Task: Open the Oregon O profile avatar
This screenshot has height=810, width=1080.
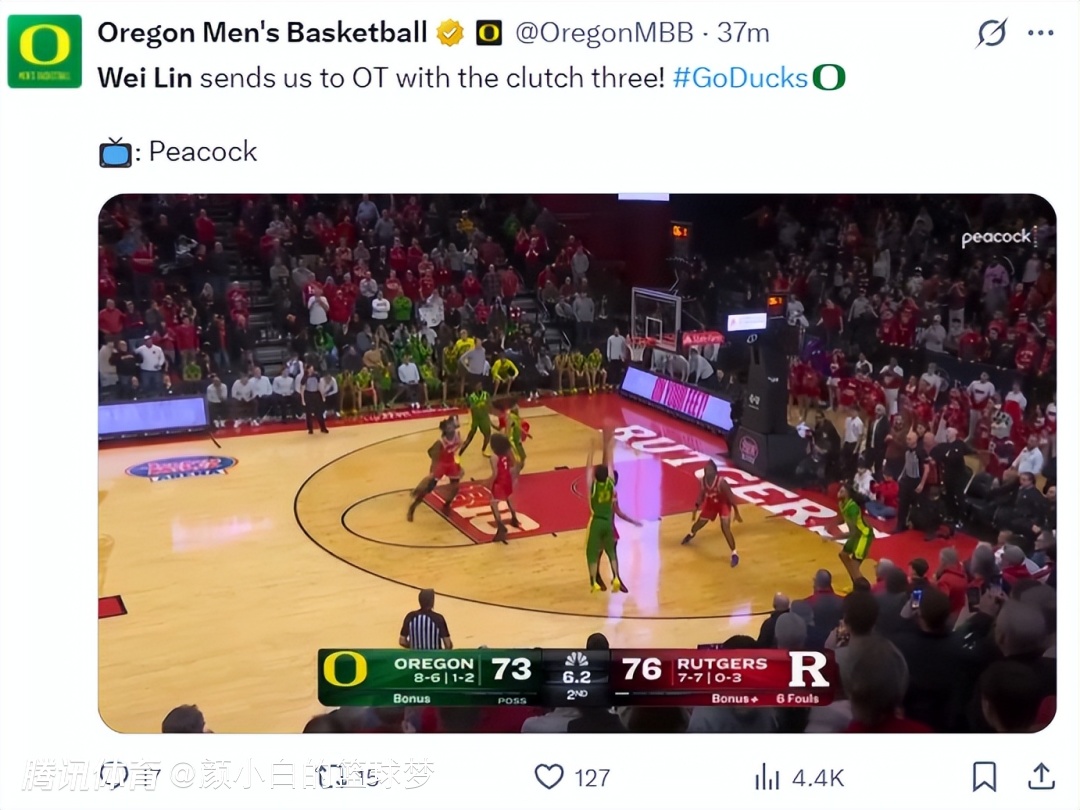Action: [x=45, y=51]
